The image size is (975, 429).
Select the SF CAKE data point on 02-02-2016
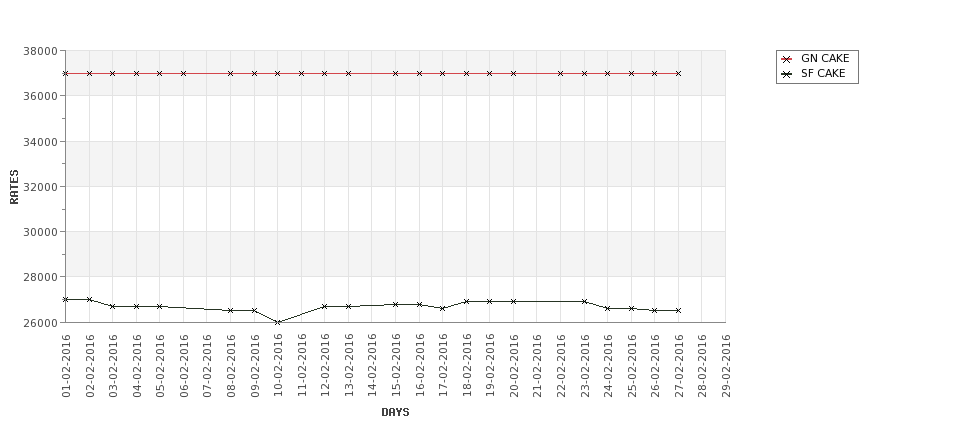point(90,300)
